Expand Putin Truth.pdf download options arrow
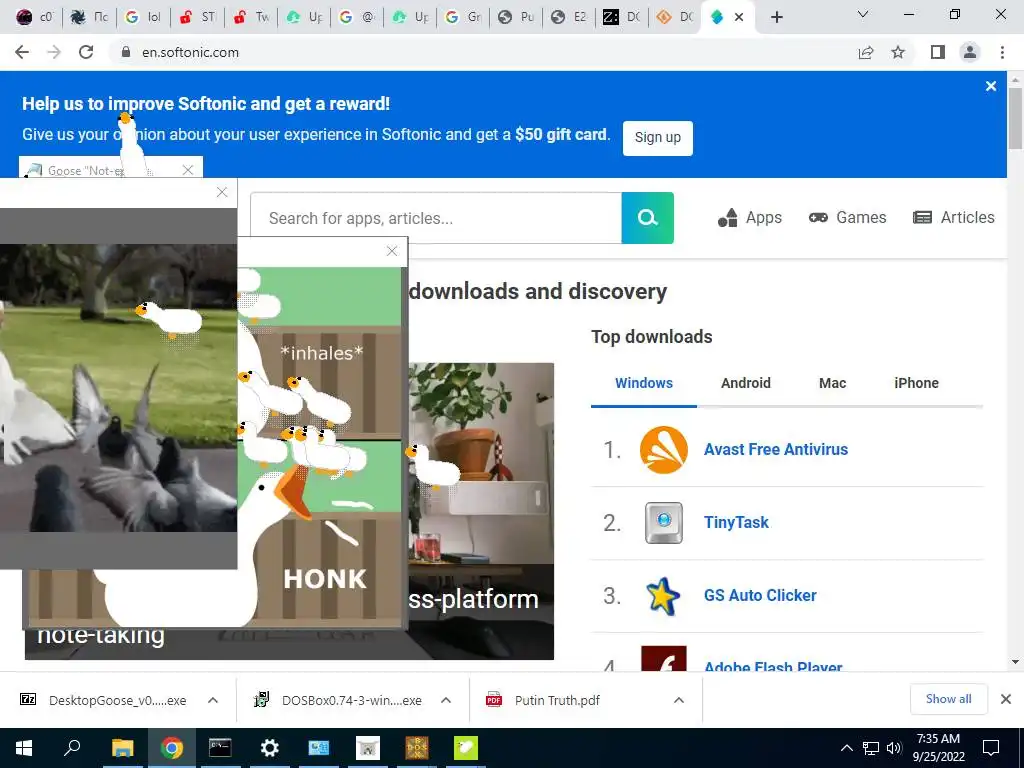 (x=679, y=700)
